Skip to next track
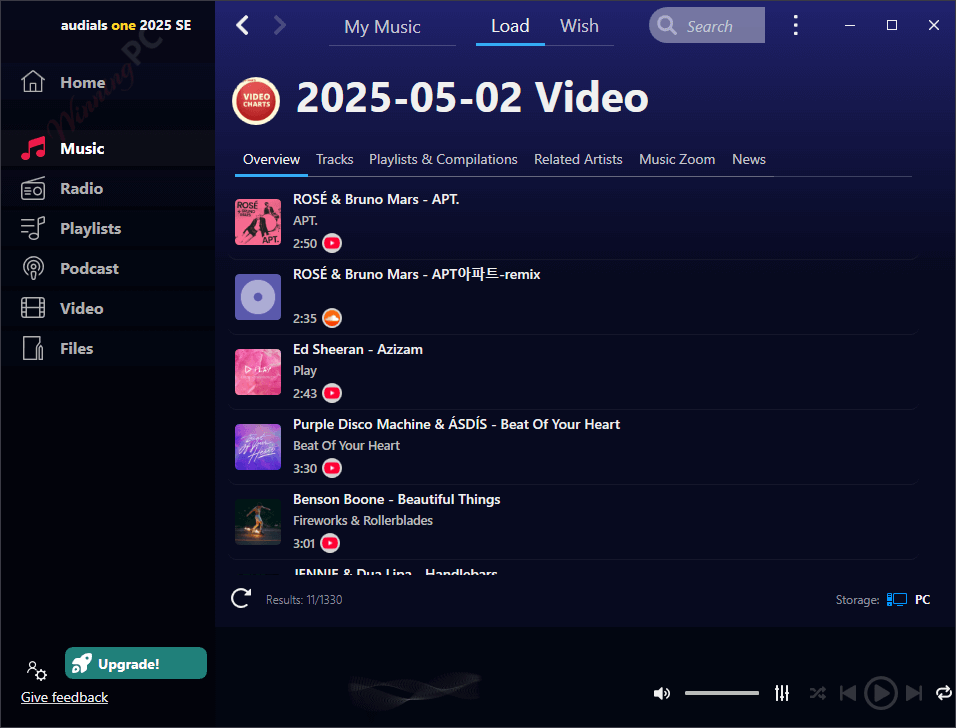The width and height of the screenshot is (956, 728). click(x=913, y=693)
